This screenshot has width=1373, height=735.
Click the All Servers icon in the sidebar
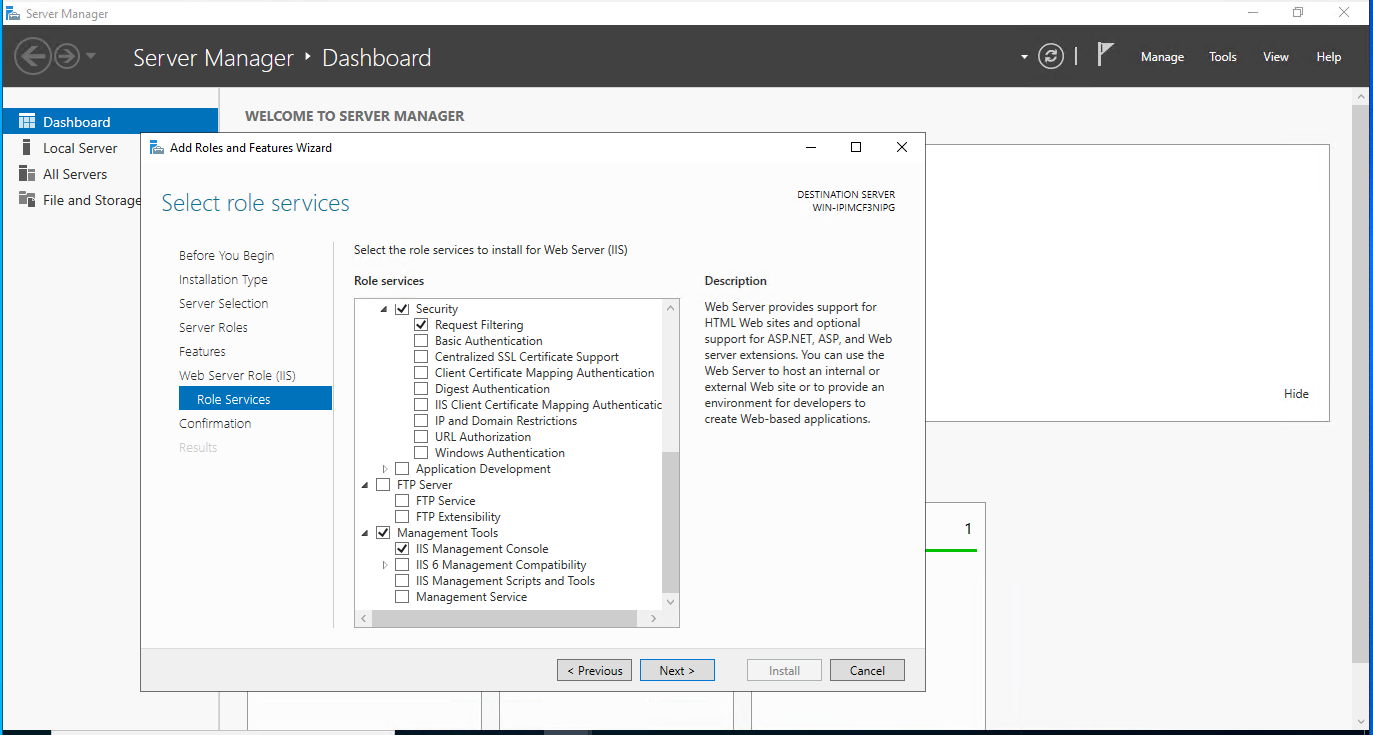[27, 173]
